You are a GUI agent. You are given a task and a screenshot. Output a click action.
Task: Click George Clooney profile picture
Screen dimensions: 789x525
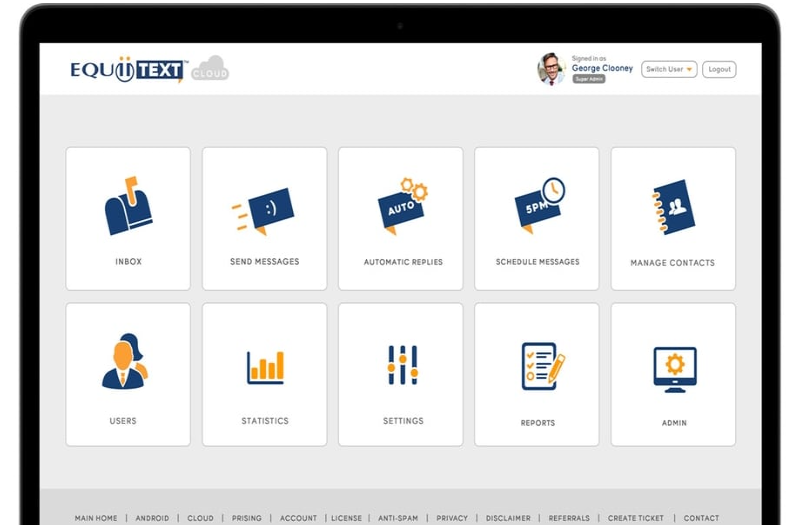click(551, 69)
